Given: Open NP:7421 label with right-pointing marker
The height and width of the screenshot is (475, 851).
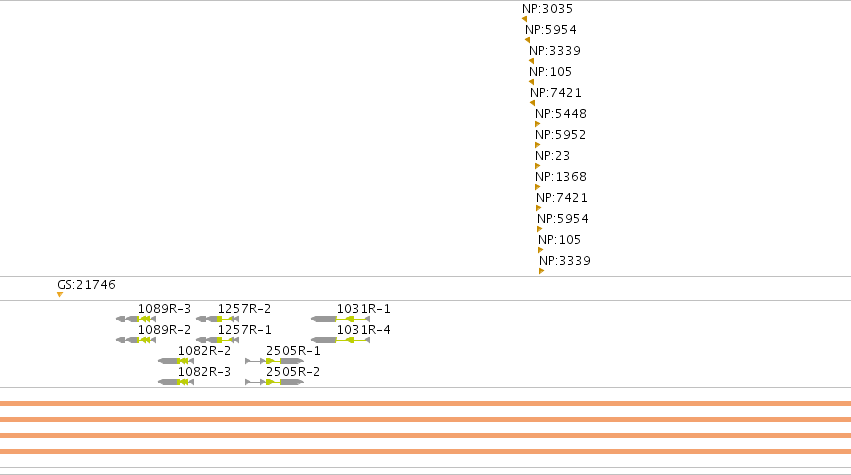Looking at the screenshot, I should (562, 198).
